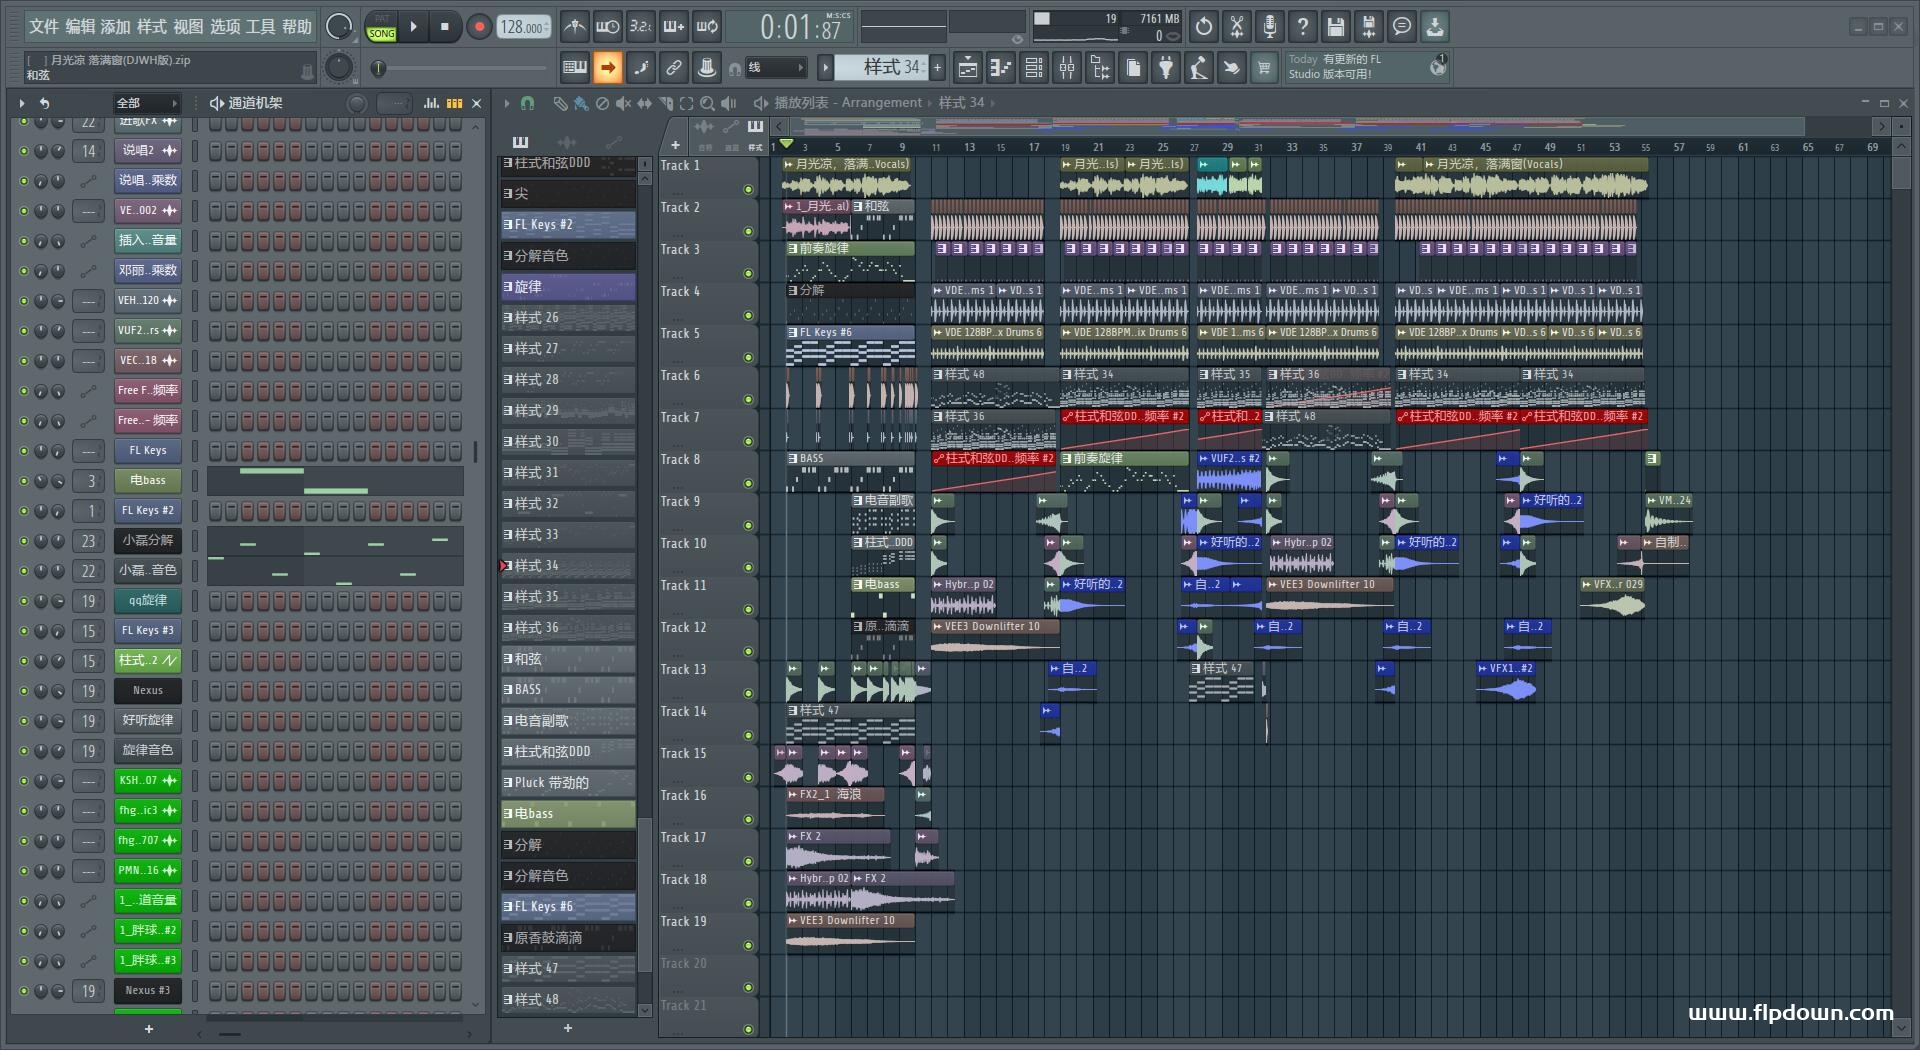This screenshot has height=1050, width=1920.
Task: Expand pattern selector arrow beside 样式 34
Action: 825,67
